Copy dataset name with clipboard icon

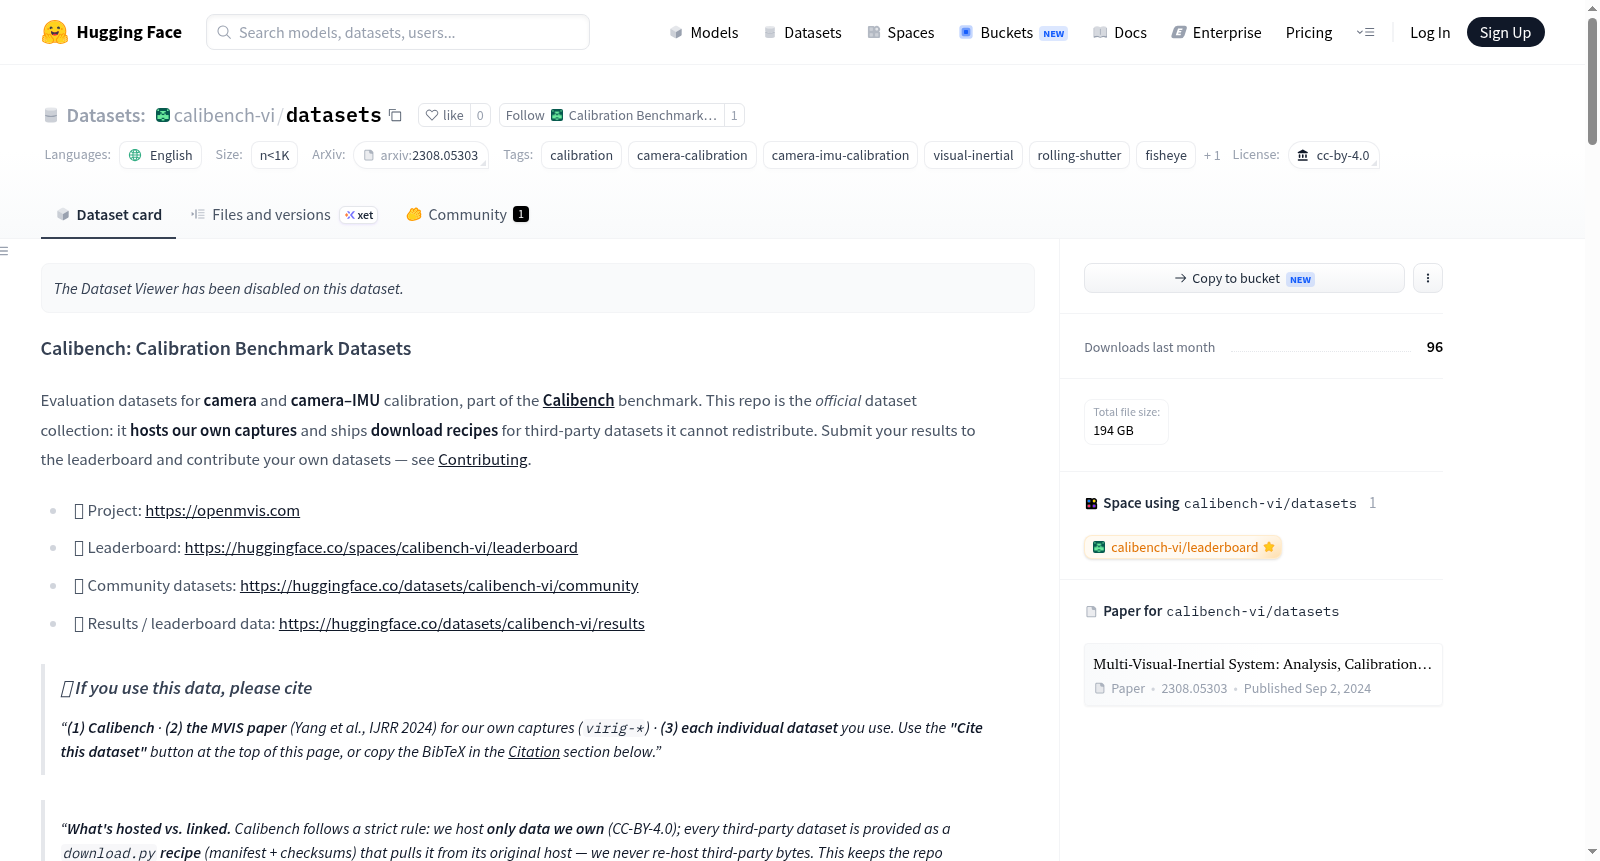pyautogui.click(x=395, y=115)
